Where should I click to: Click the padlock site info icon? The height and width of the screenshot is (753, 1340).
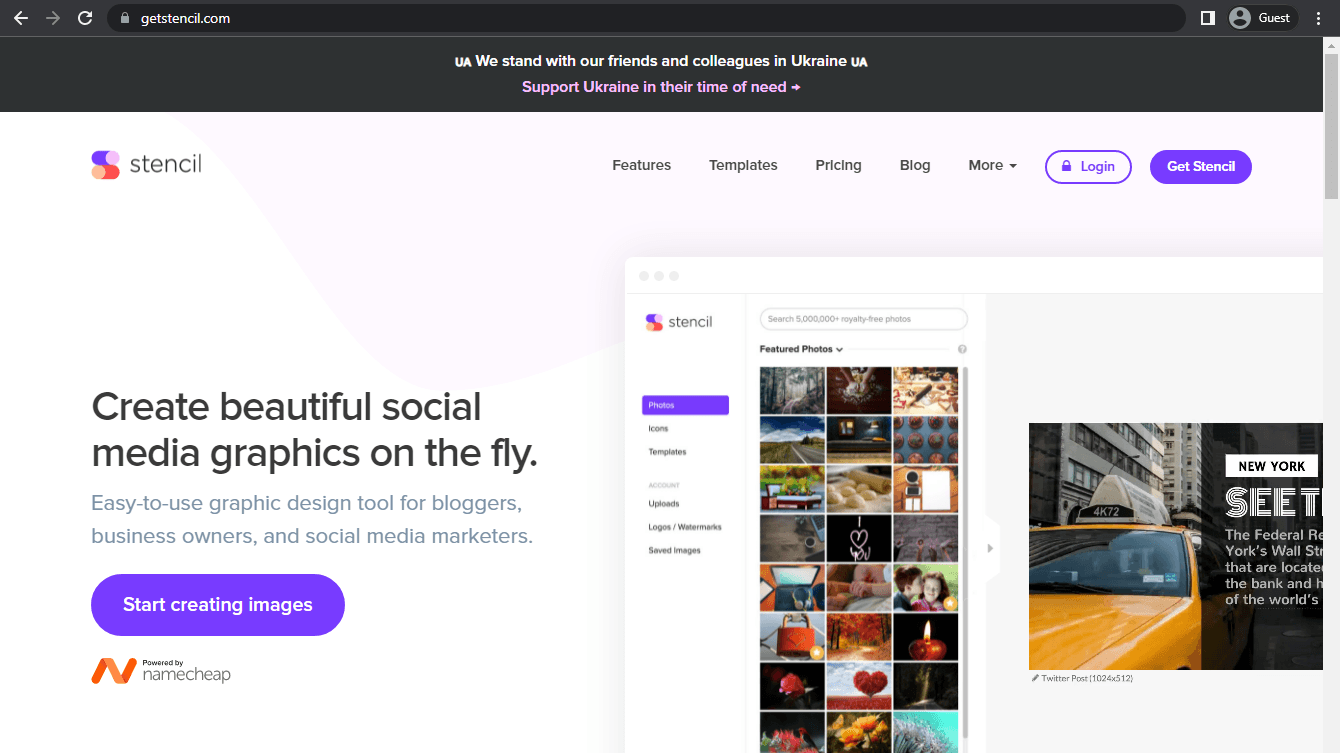[125, 18]
